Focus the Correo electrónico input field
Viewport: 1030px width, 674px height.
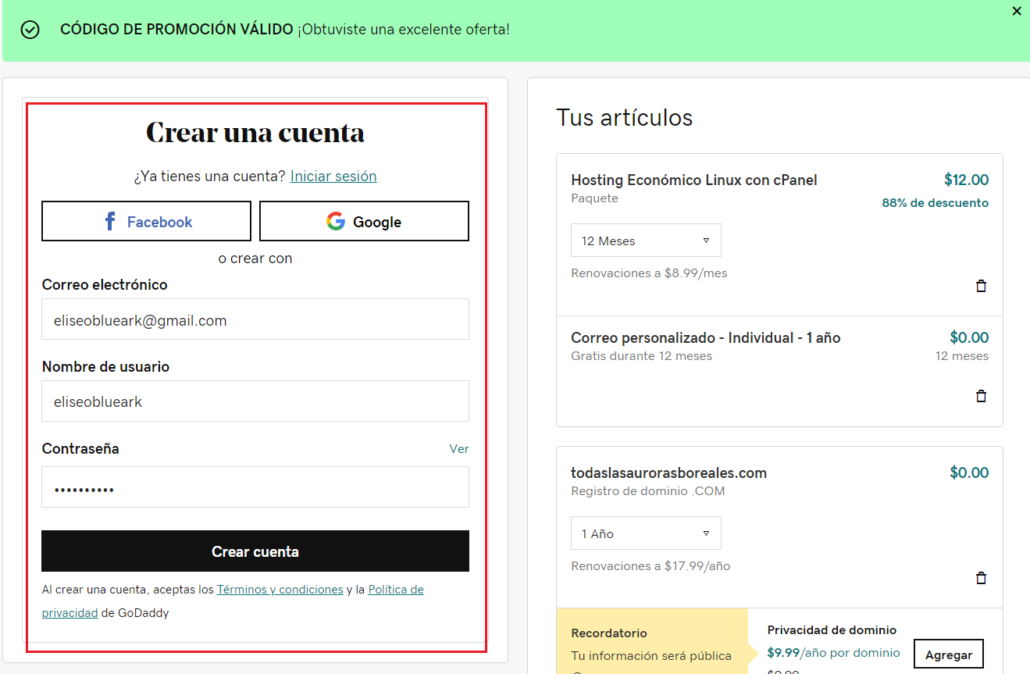coord(255,319)
